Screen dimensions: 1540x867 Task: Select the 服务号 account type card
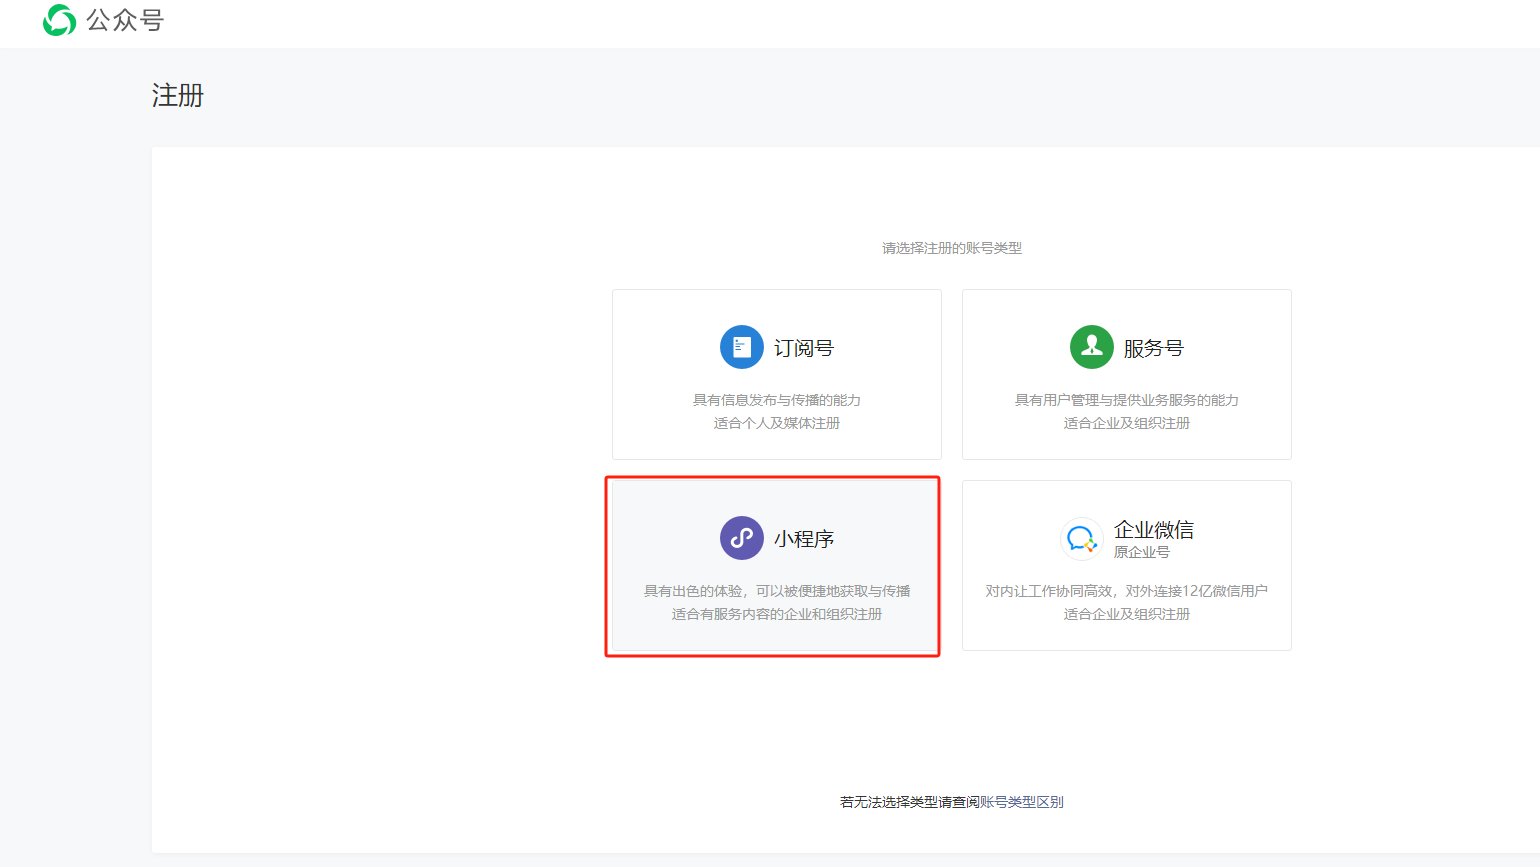[x=1126, y=374]
